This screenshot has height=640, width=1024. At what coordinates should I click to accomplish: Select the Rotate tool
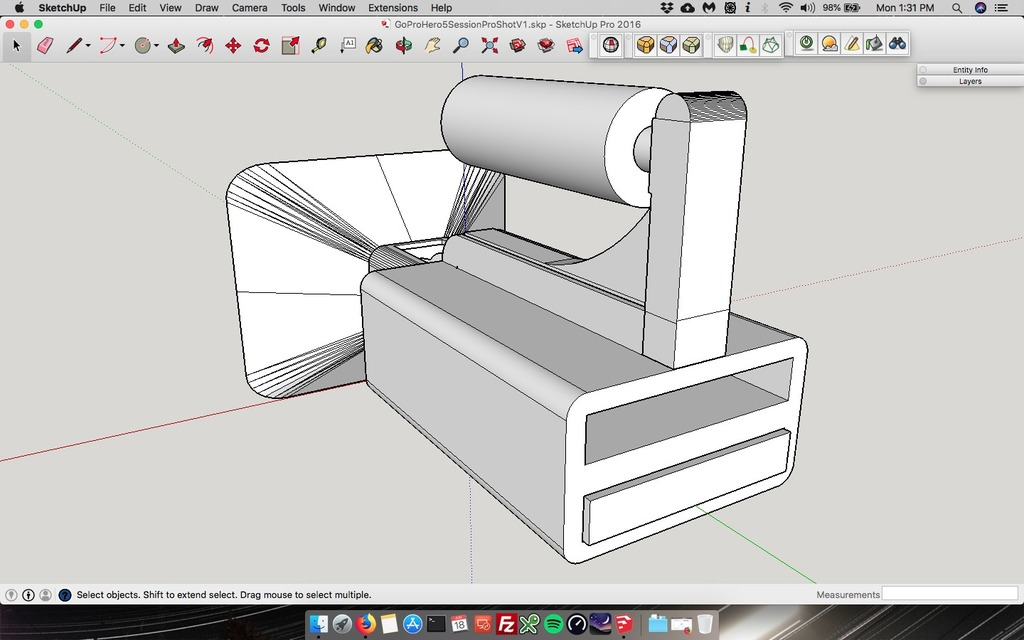coord(262,45)
